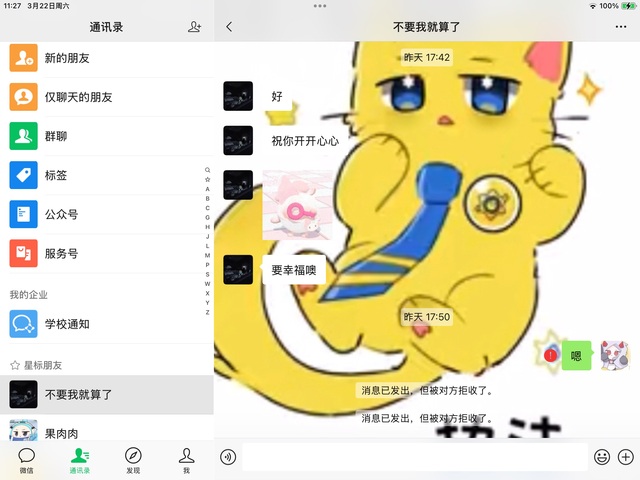Open the 学校通知 chat bubble icon

(24, 324)
